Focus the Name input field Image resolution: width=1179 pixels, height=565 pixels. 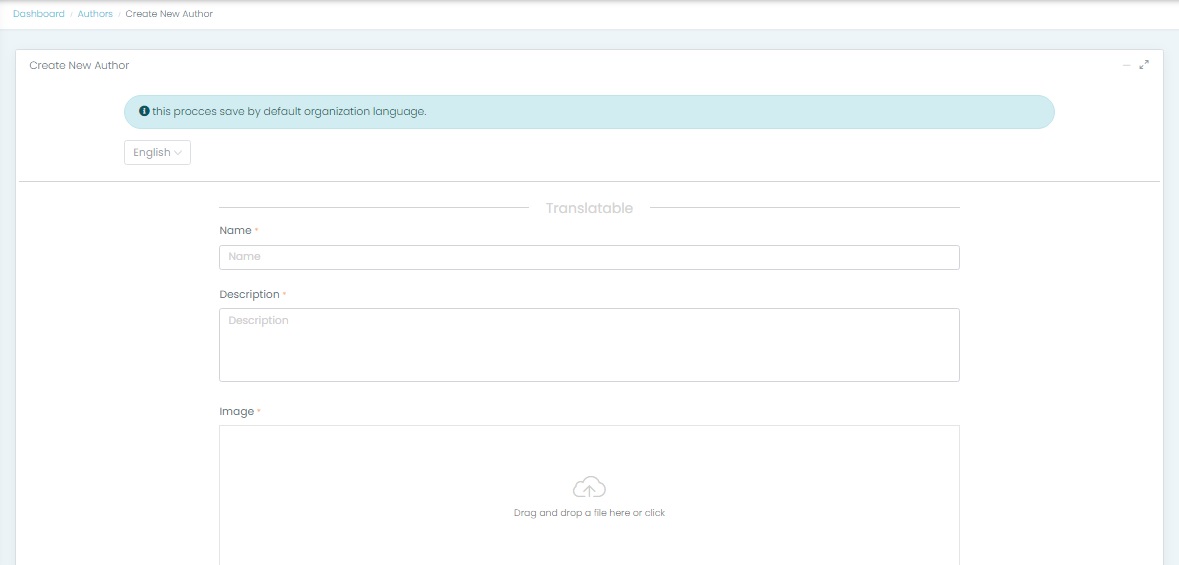point(589,257)
